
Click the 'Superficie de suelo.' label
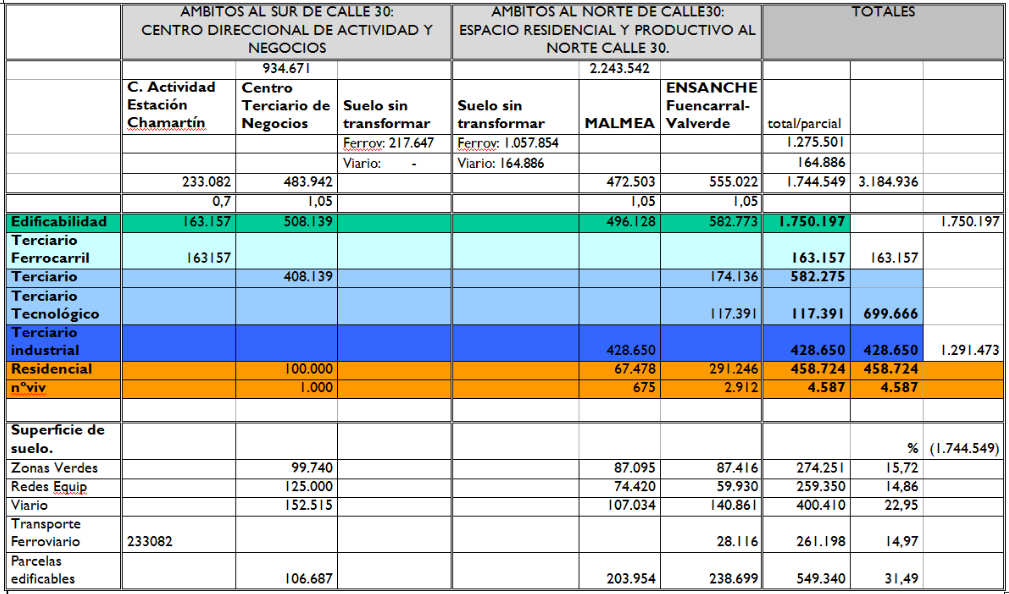[57, 439]
